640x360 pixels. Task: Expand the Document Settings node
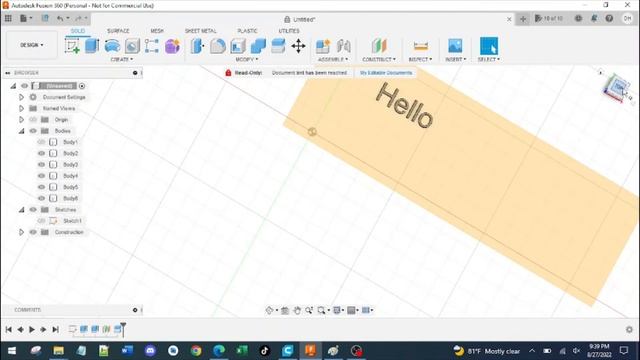click(x=21, y=97)
